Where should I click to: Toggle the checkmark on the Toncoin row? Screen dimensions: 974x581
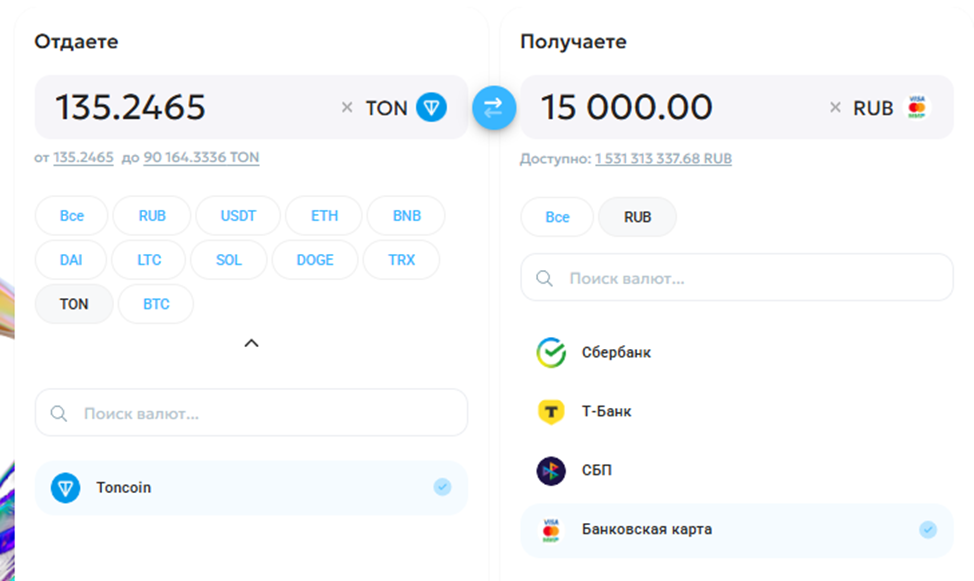[x=442, y=487]
